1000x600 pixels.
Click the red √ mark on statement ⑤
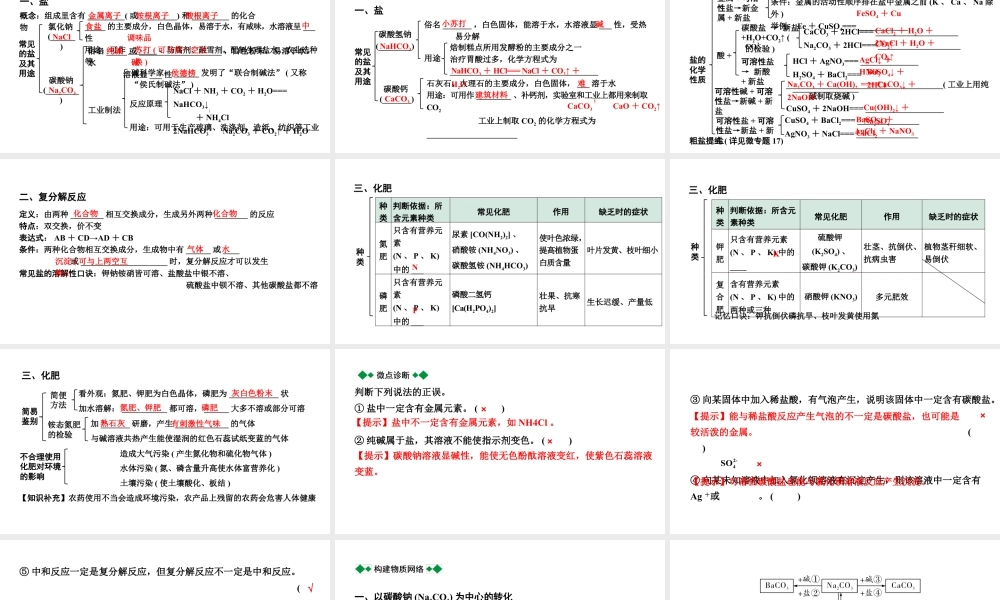pos(310,588)
